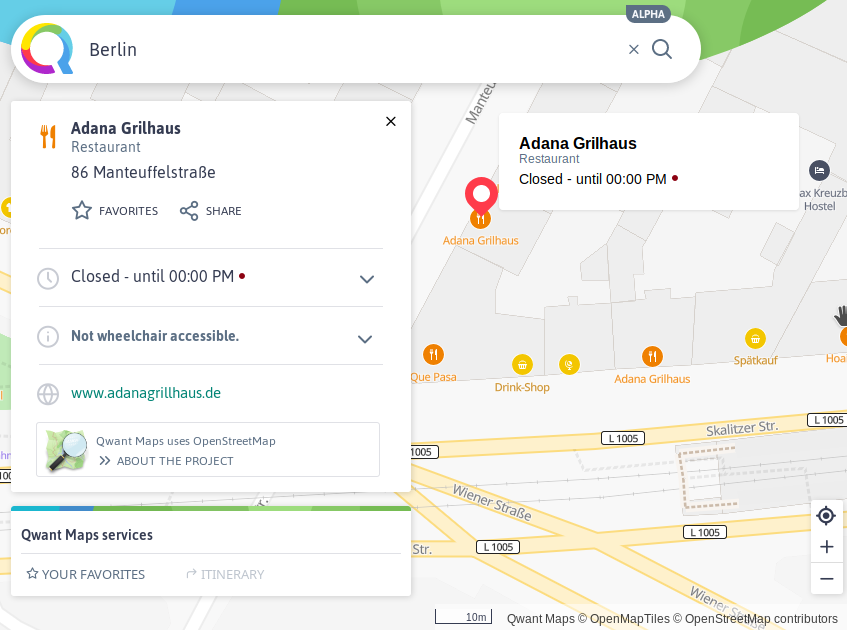
Task: Open Your Favorites list
Action: coord(86,574)
